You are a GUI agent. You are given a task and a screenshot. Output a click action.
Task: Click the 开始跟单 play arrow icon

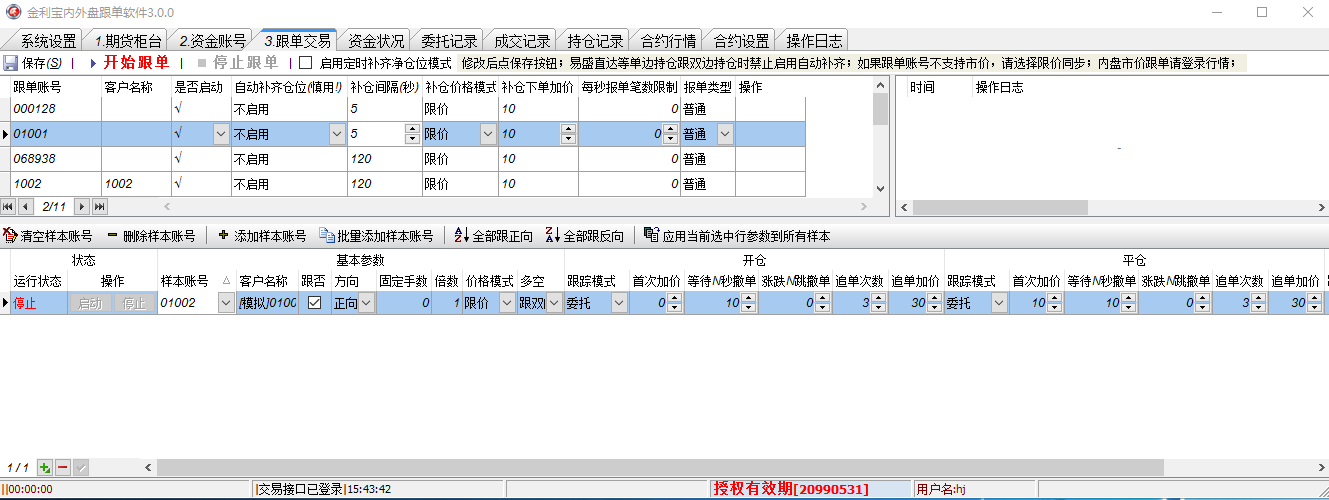[x=93, y=63]
